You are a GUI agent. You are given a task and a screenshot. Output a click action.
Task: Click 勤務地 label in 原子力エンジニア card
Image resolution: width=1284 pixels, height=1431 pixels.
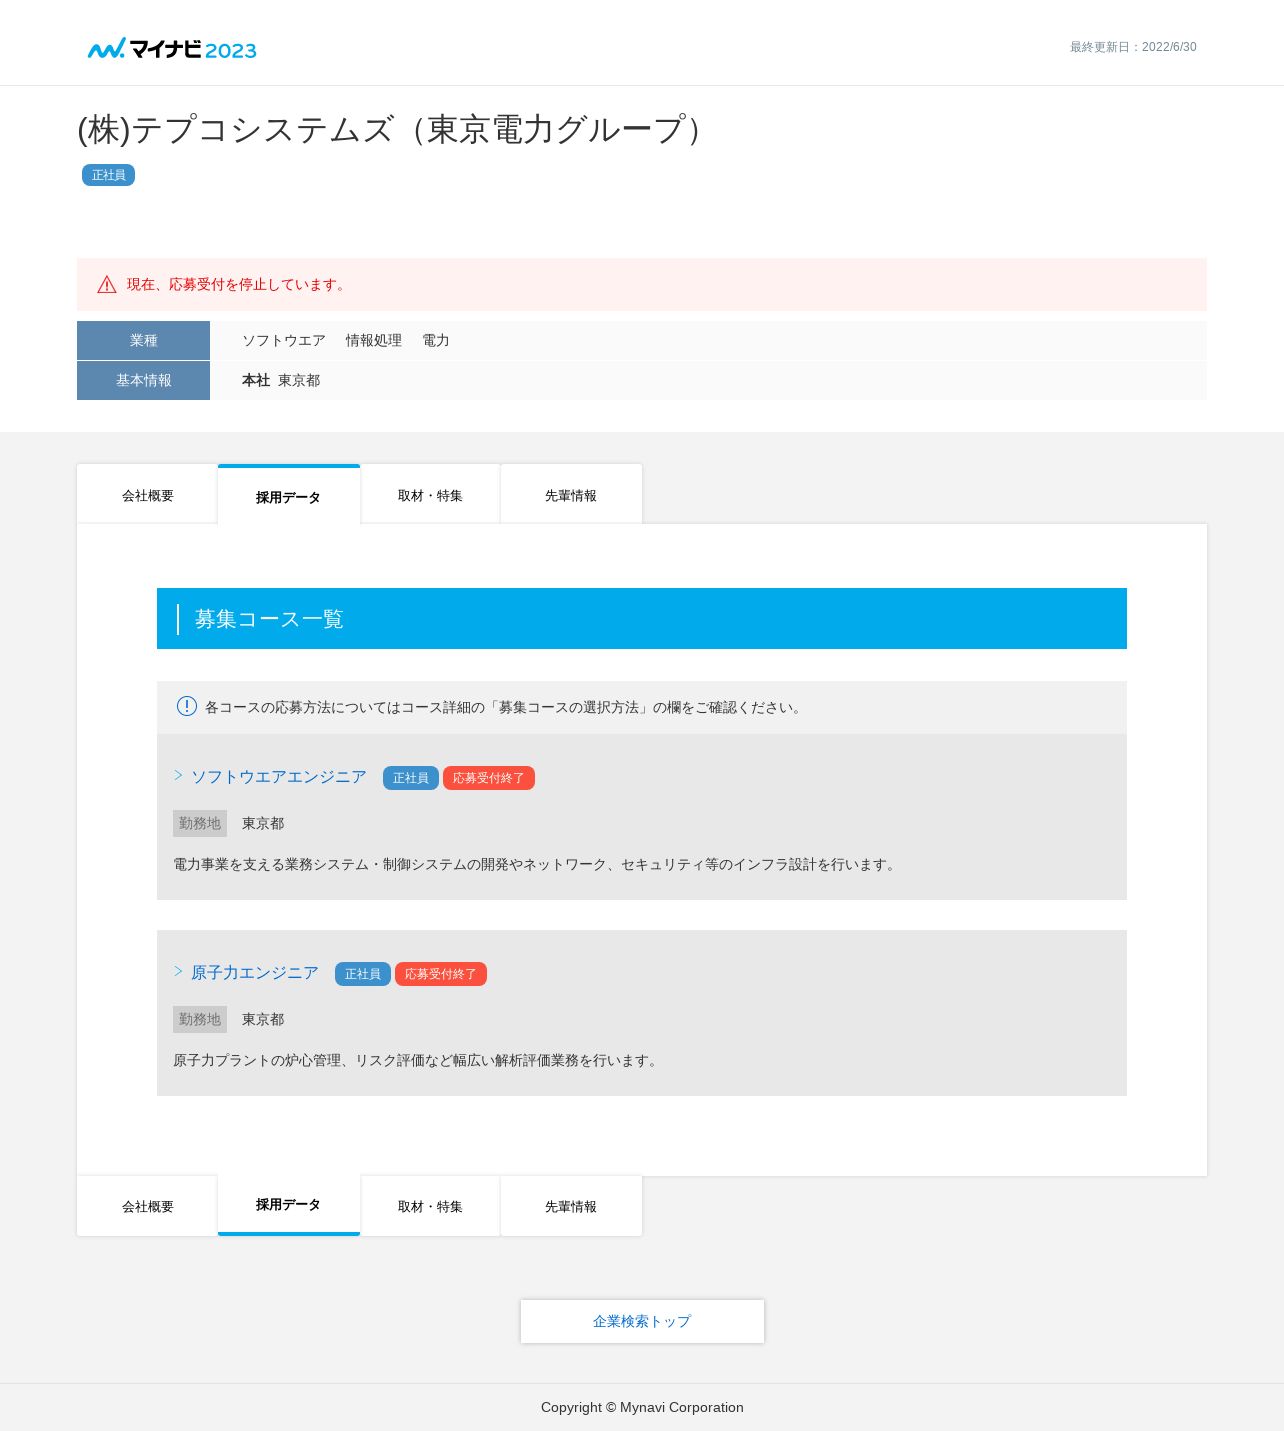coord(200,1019)
